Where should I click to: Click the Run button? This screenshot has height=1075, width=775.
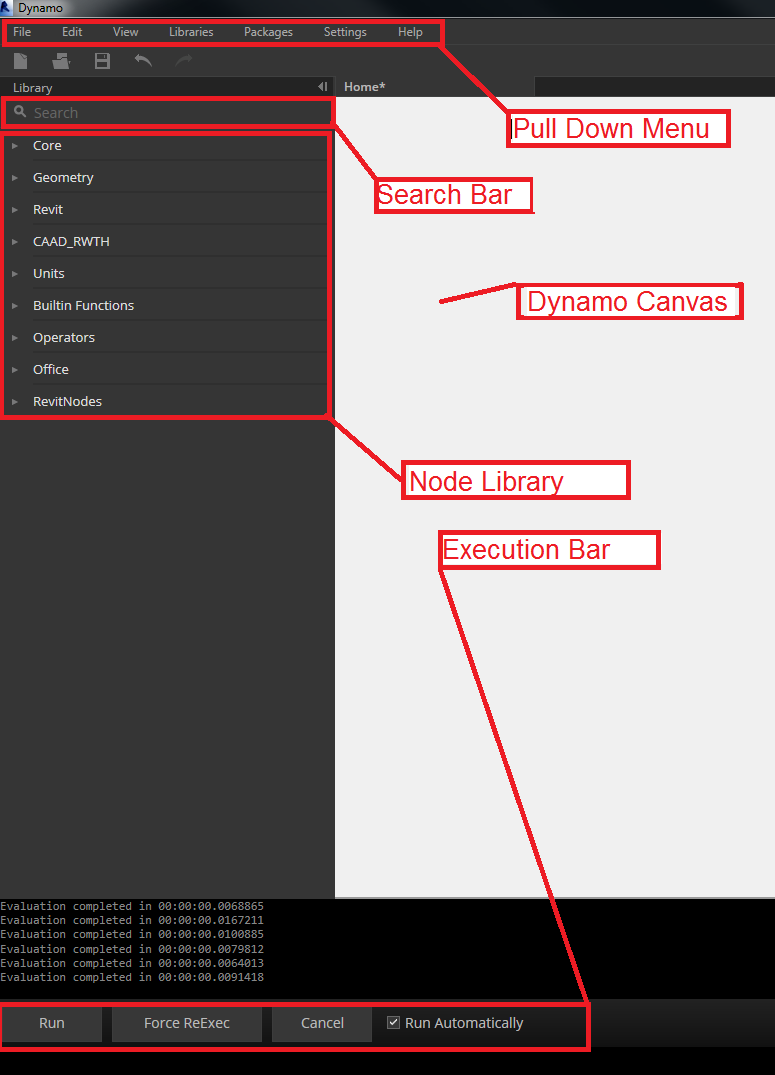click(x=52, y=1023)
